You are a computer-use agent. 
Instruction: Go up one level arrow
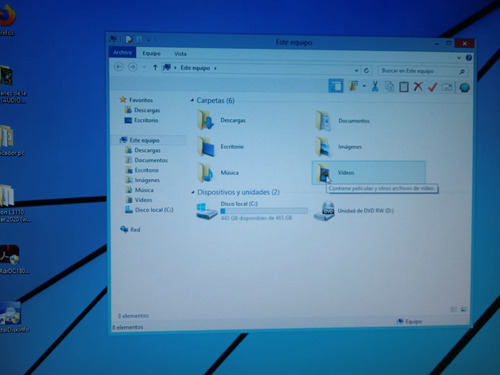click(x=155, y=67)
